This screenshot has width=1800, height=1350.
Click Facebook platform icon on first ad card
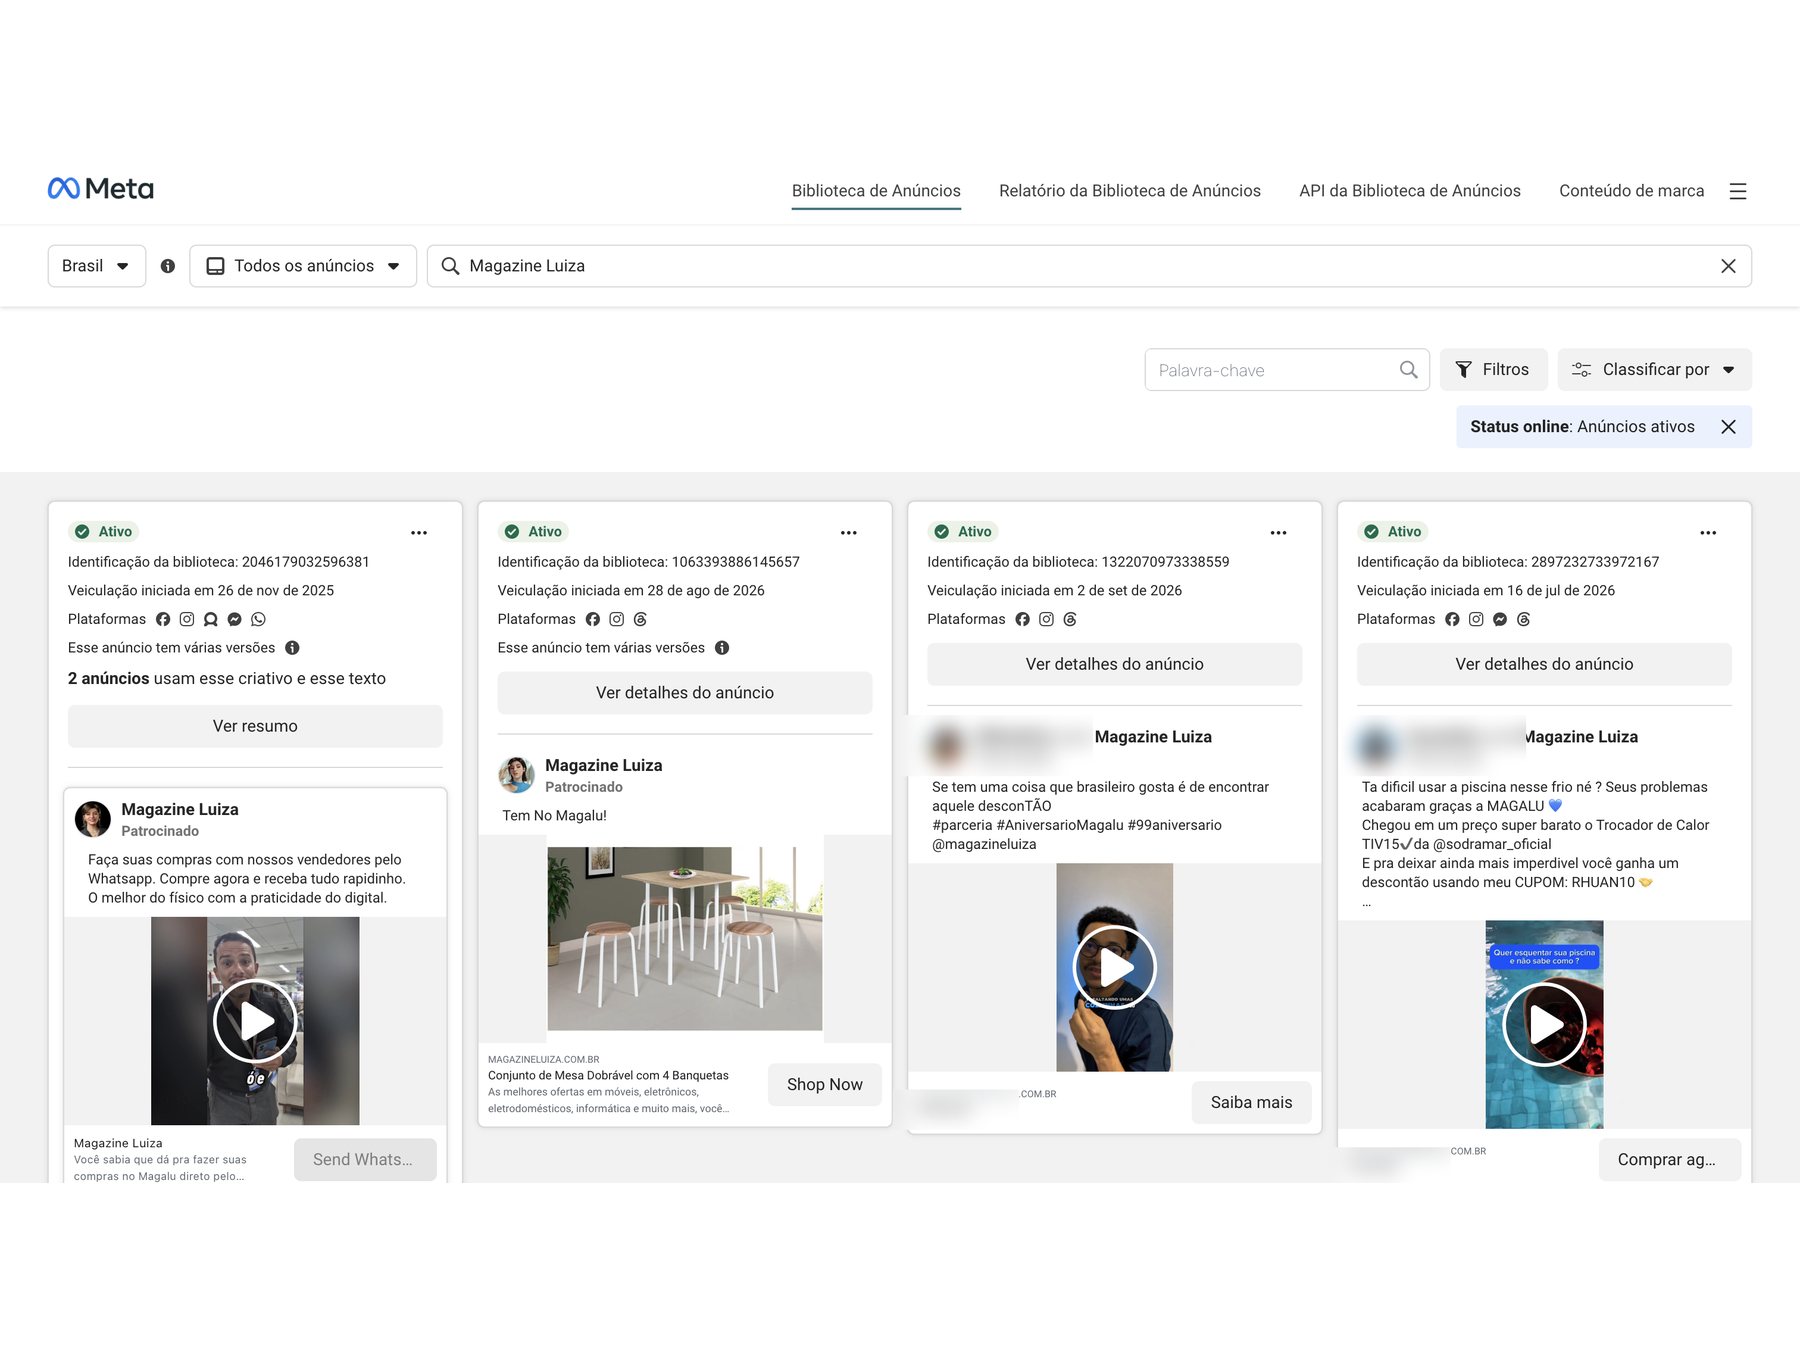[x=163, y=619]
